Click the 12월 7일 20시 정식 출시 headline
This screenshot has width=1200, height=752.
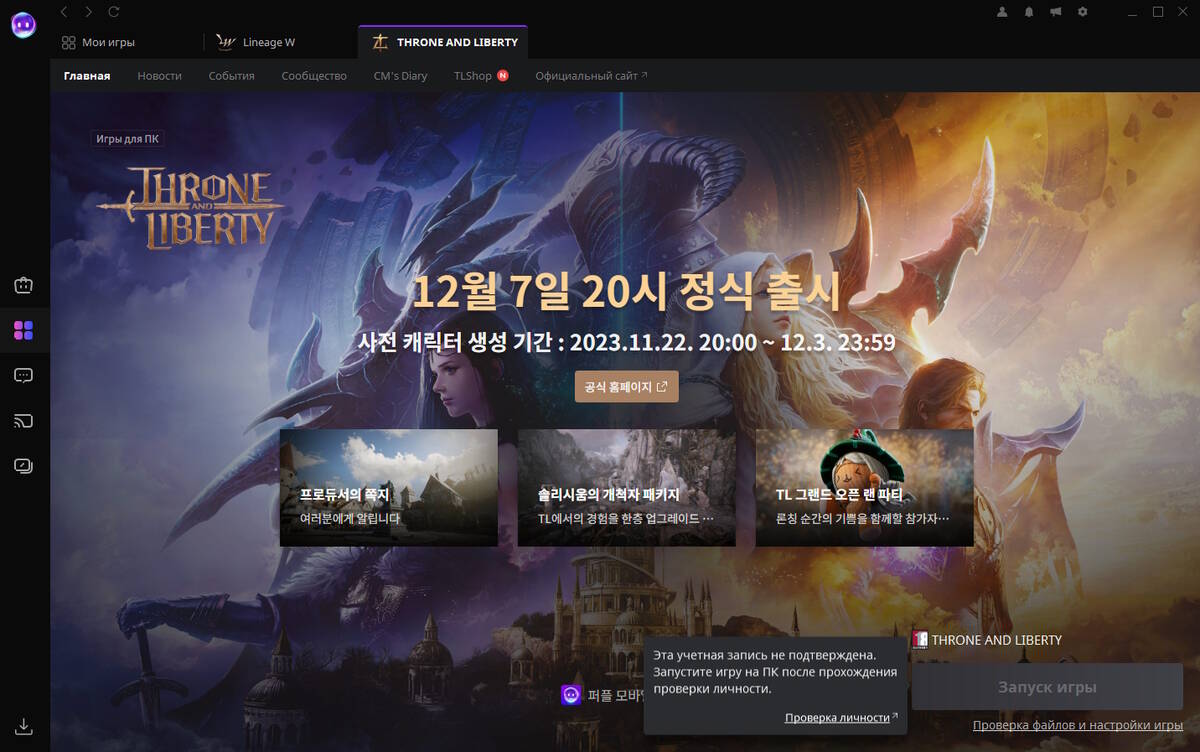(x=627, y=291)
